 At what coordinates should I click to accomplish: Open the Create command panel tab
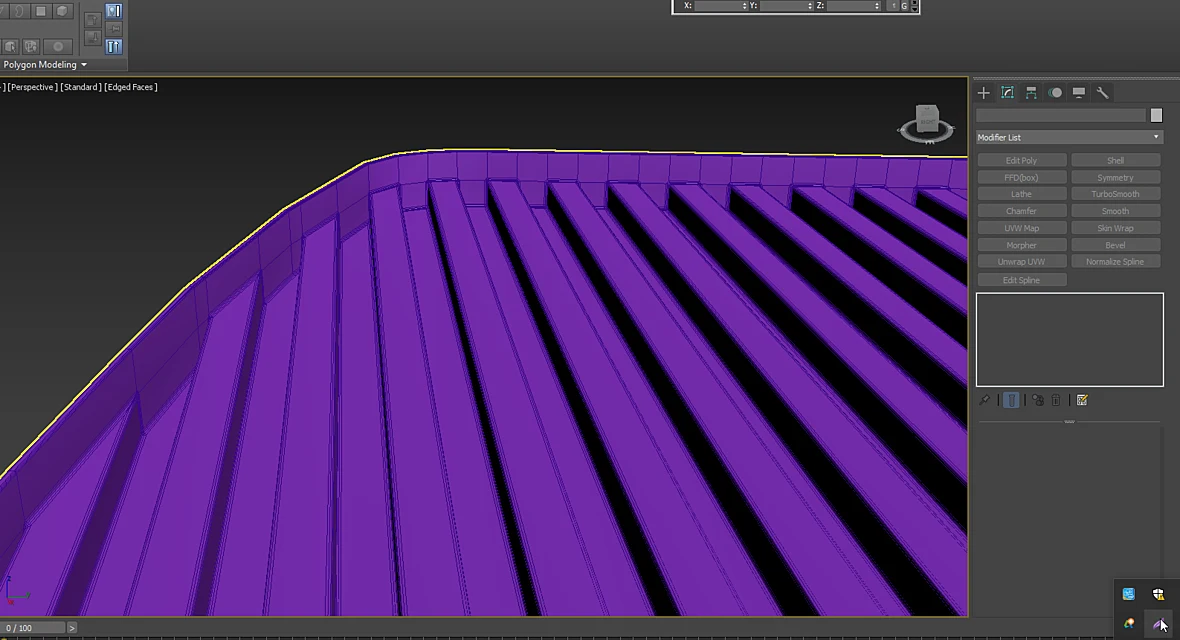pos(984,93)
